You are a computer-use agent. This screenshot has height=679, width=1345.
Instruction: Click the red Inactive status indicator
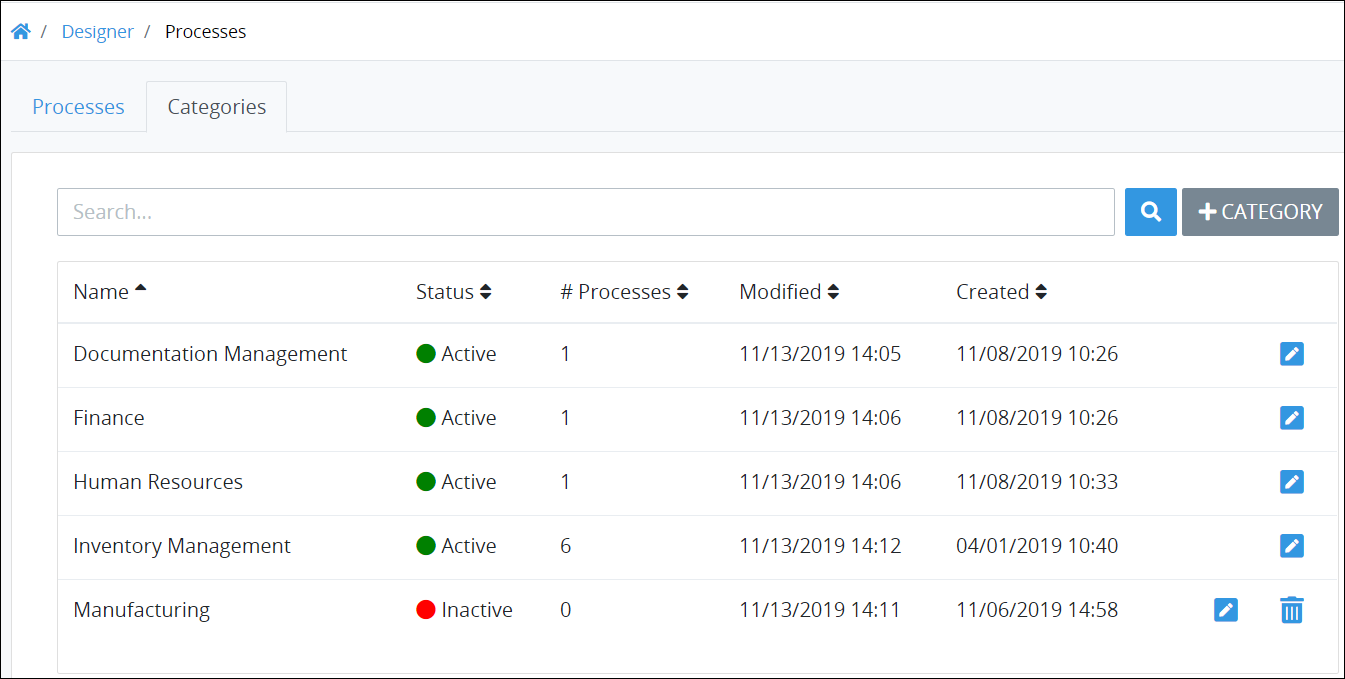(426, 610)
